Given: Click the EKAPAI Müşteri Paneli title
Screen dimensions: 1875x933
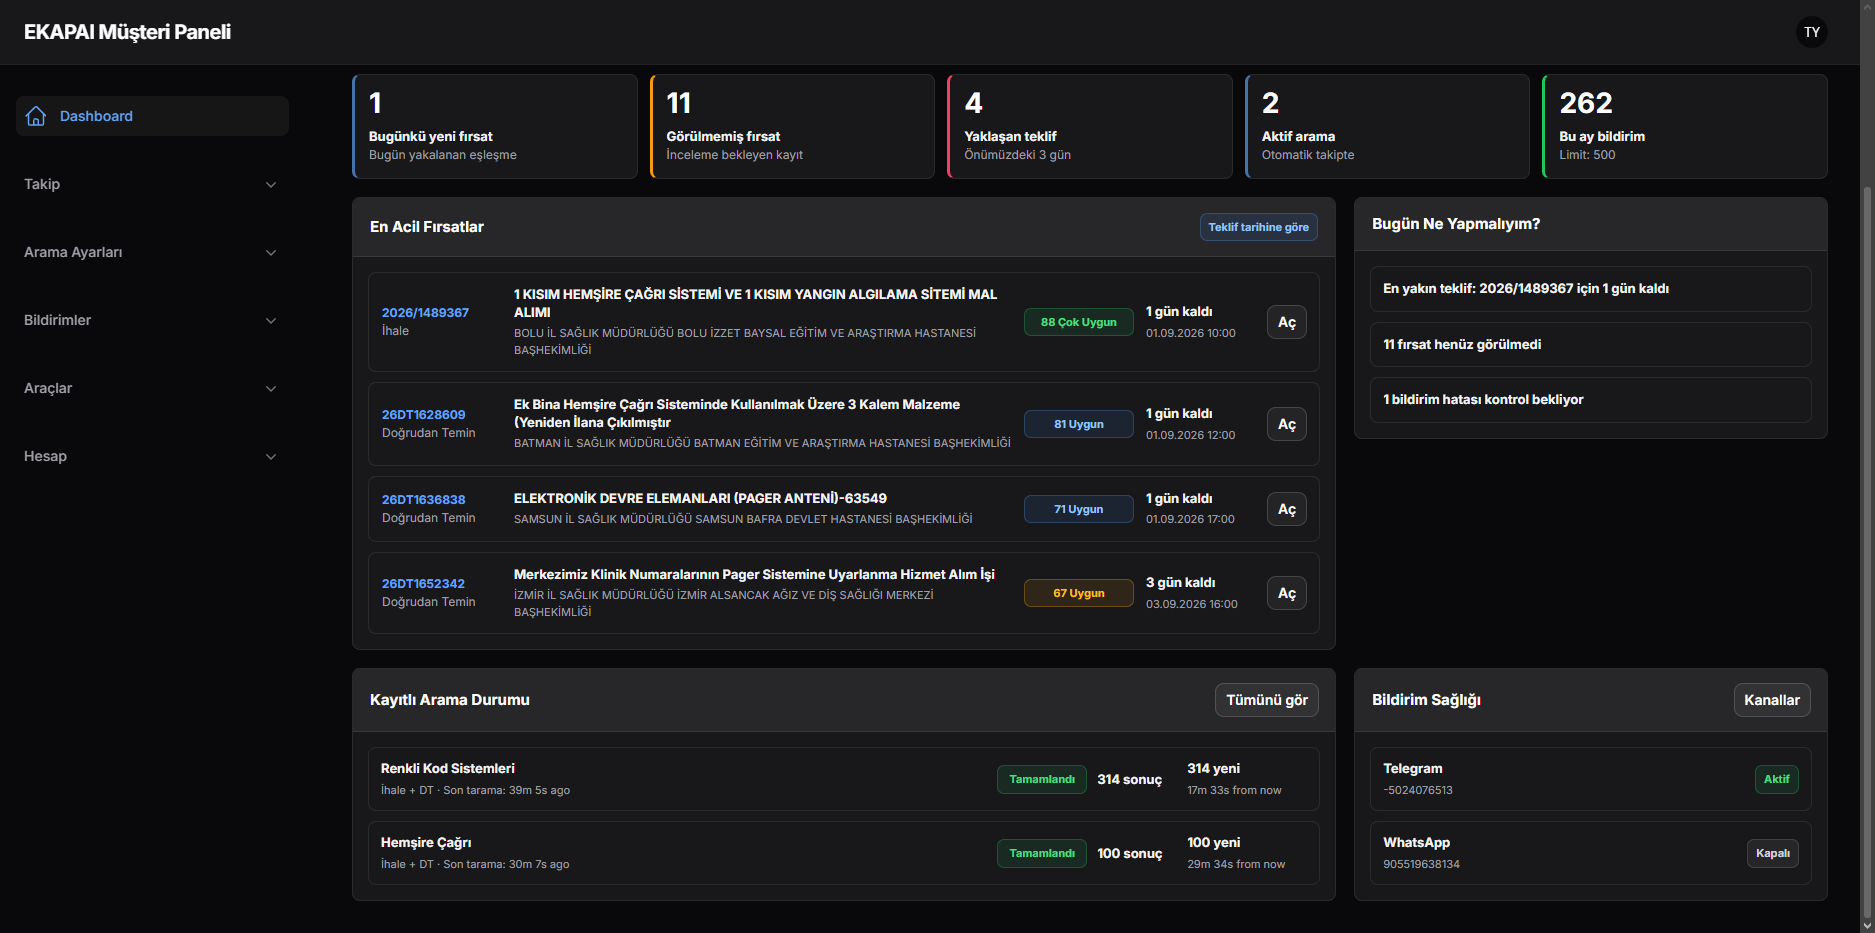Looking at the screenshot, I should coord(127,32).
